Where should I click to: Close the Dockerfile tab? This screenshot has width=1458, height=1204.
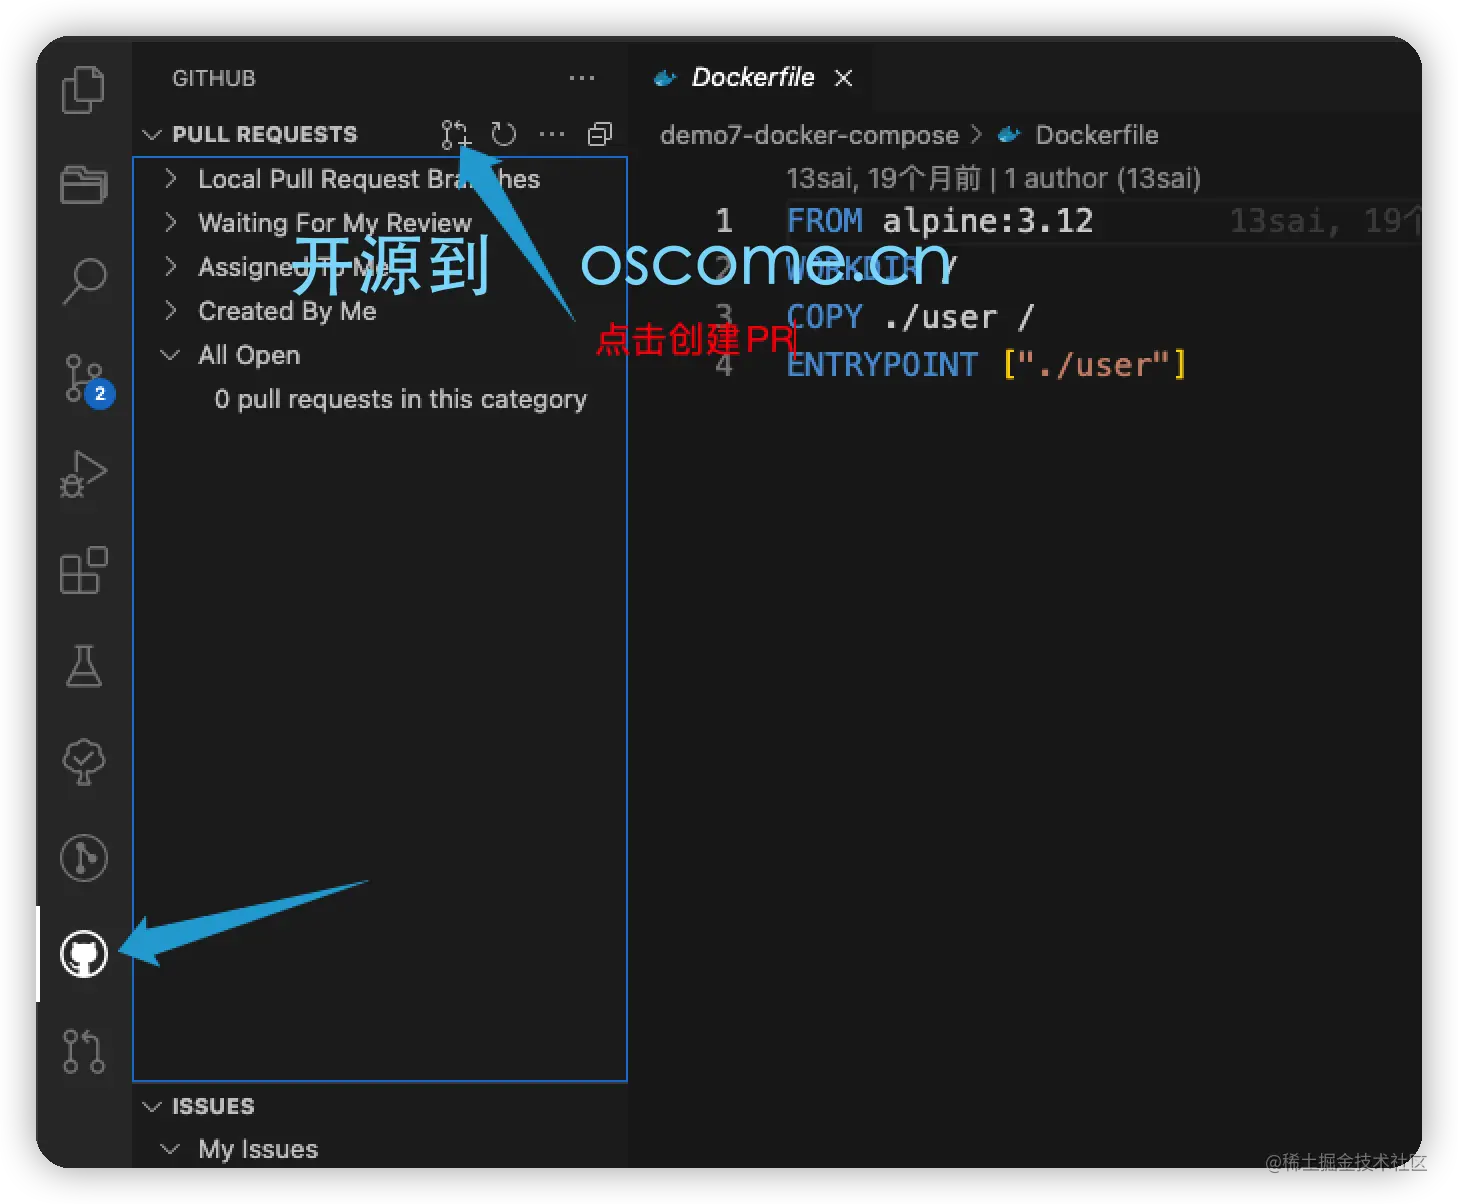844,78
